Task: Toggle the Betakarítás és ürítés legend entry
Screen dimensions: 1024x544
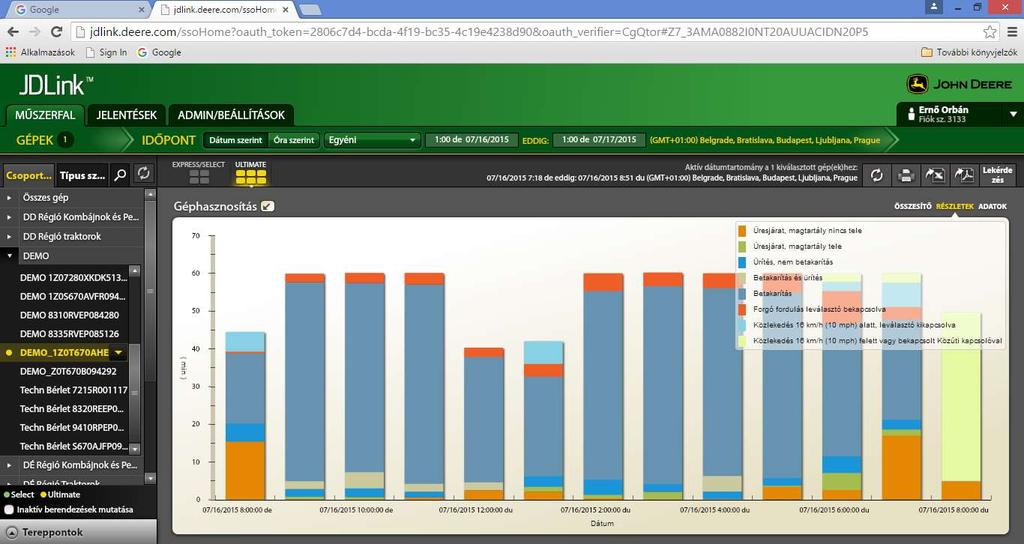Action: tap(780, 278)
